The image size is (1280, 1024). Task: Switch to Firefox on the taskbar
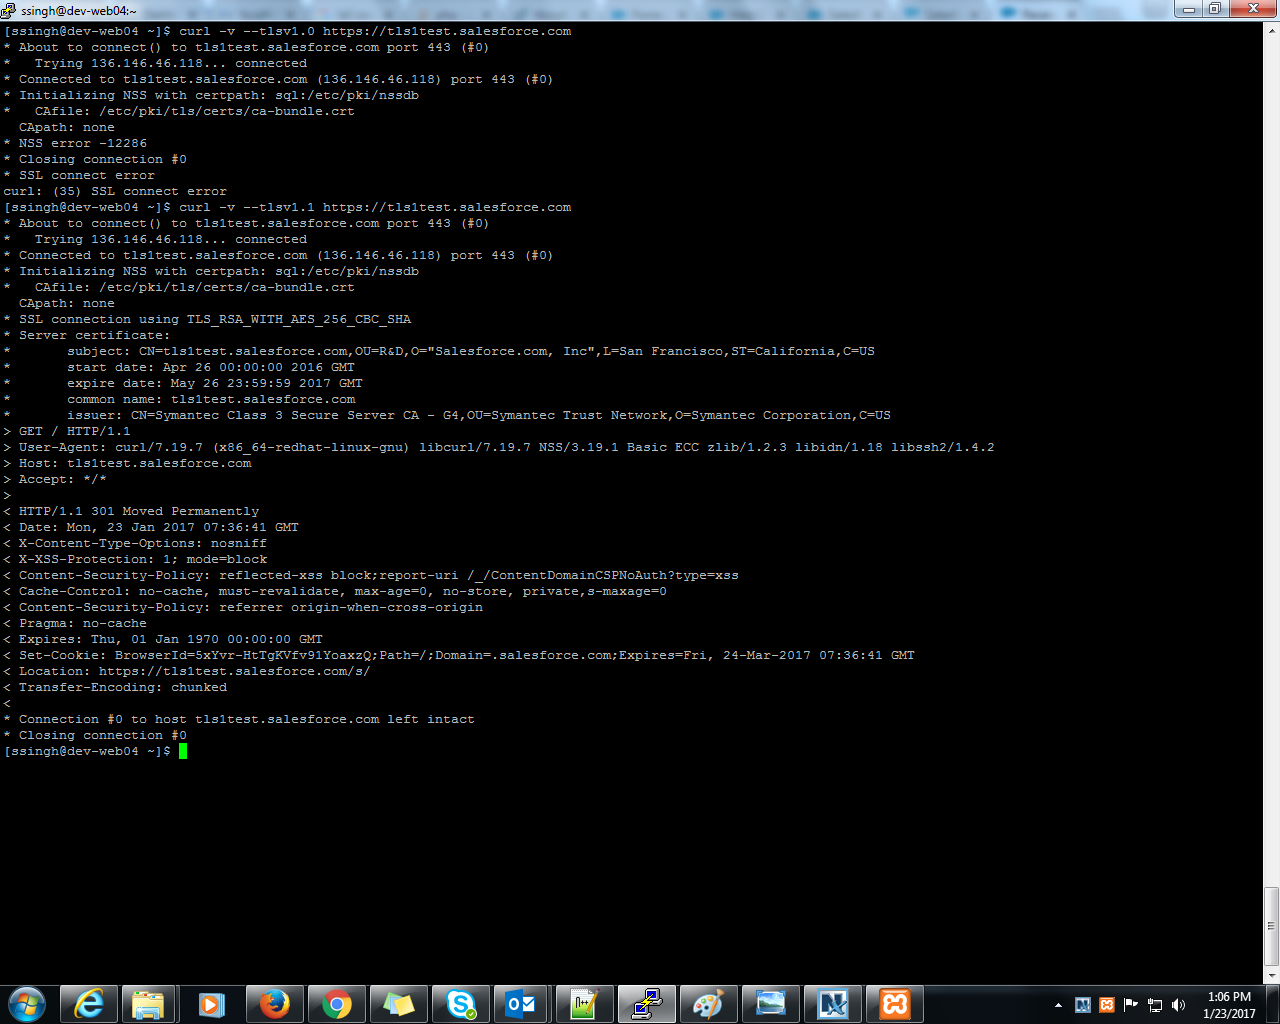tap(273, 1004)
